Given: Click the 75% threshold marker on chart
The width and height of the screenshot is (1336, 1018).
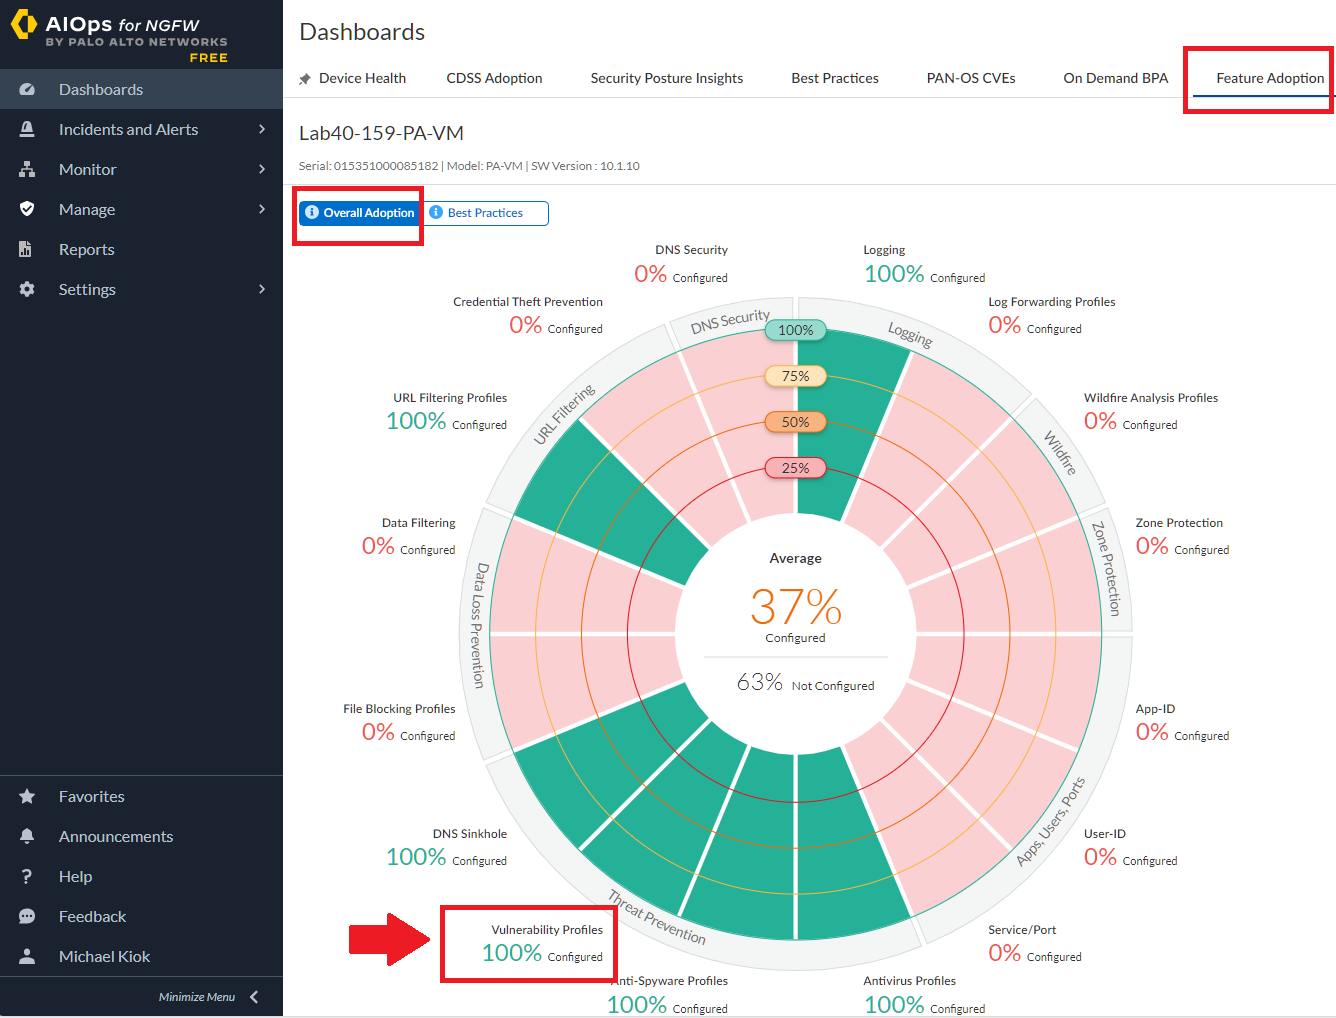Looking at the screenshot, I should tap(795, 376).
